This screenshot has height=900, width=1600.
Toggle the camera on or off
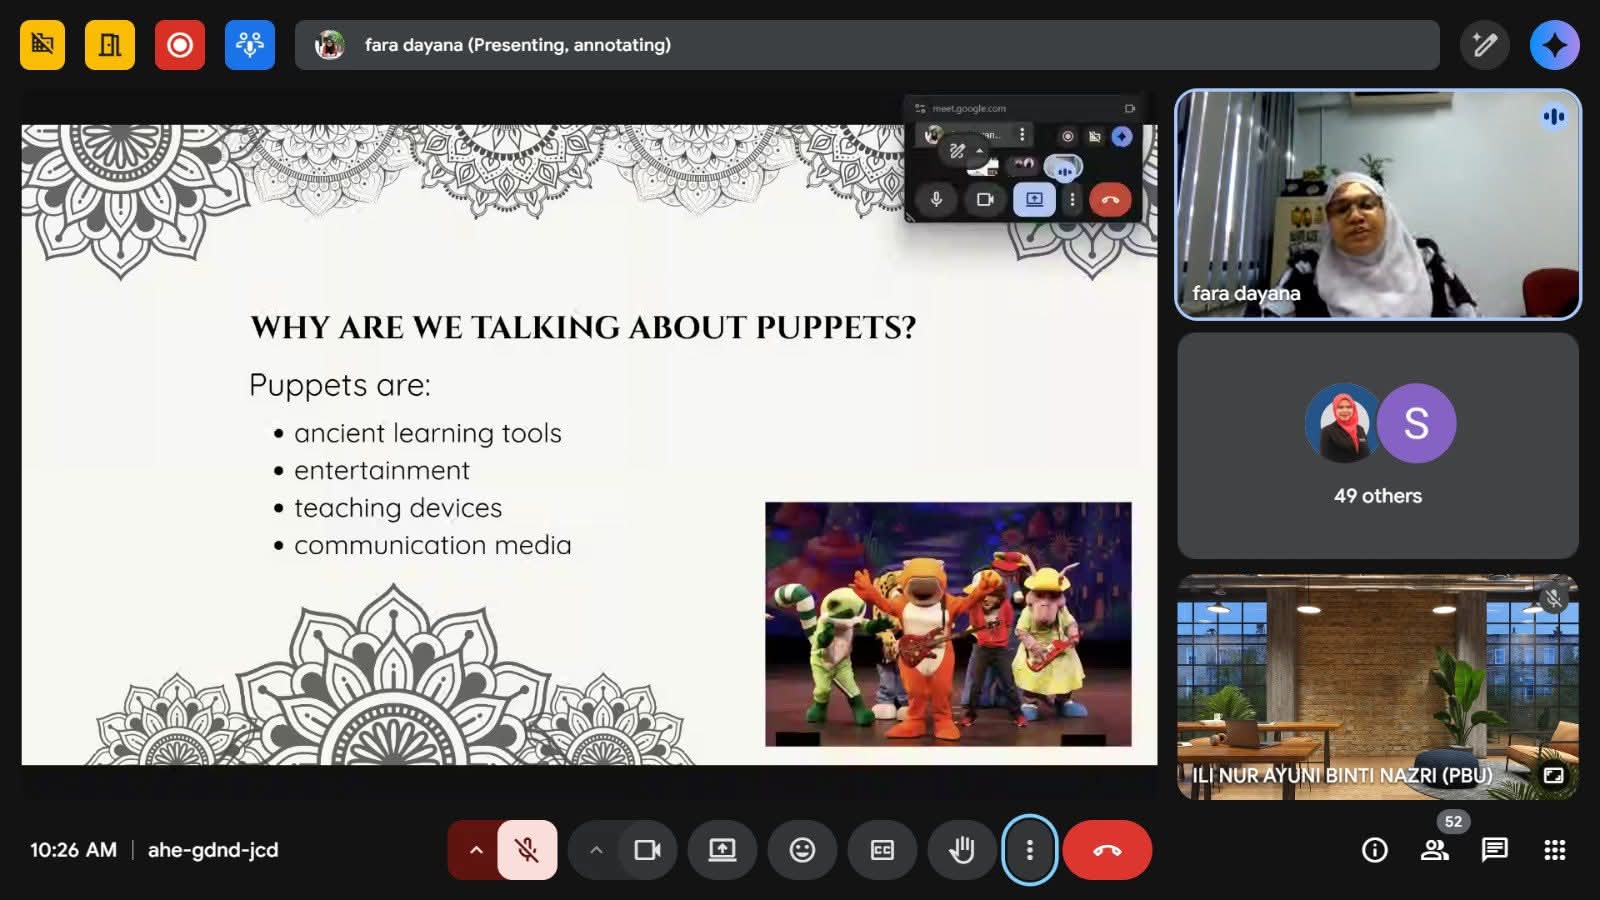[x=648, y=850]
